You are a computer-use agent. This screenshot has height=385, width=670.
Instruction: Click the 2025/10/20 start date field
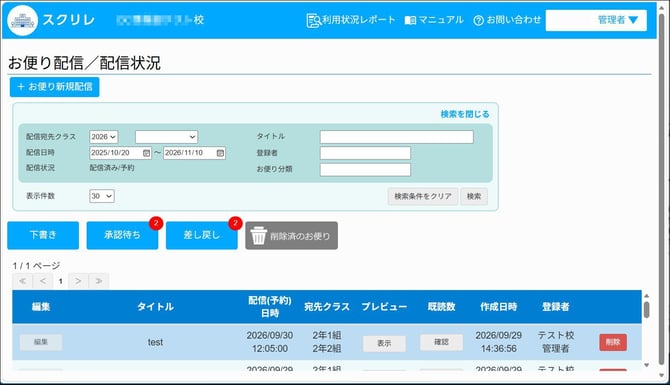[120, 153]
